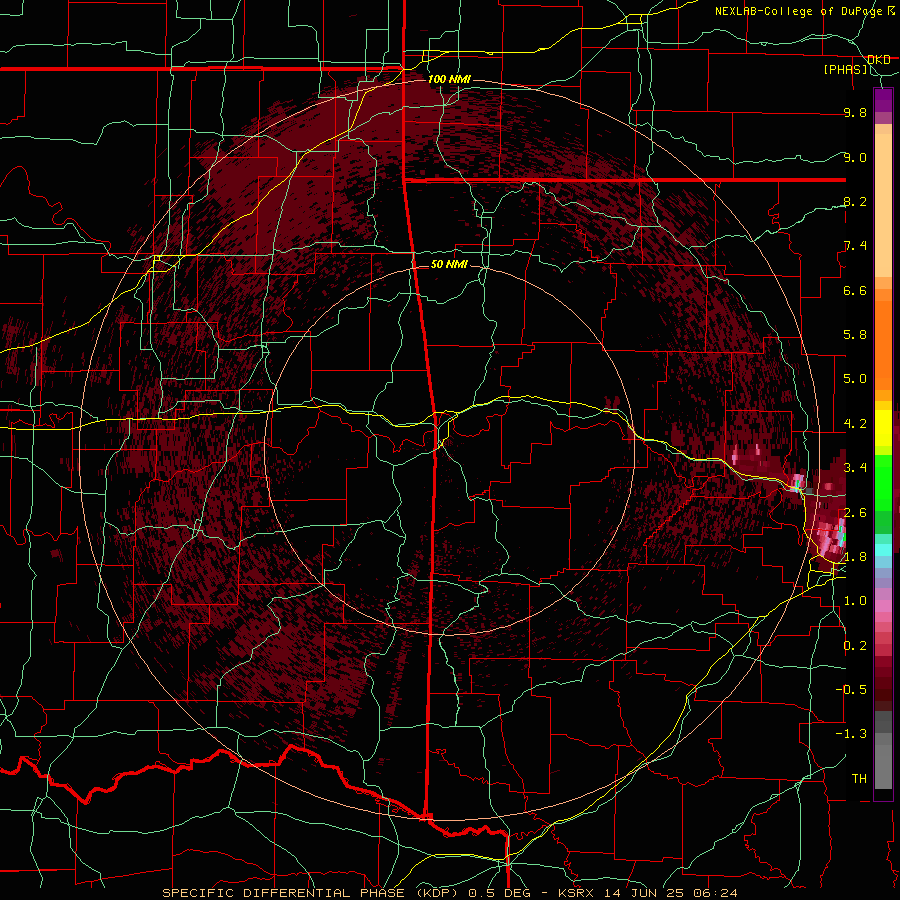Click the DKD product label
The width and height of the screenshot is (900, 900).
[x=879, y=60]
